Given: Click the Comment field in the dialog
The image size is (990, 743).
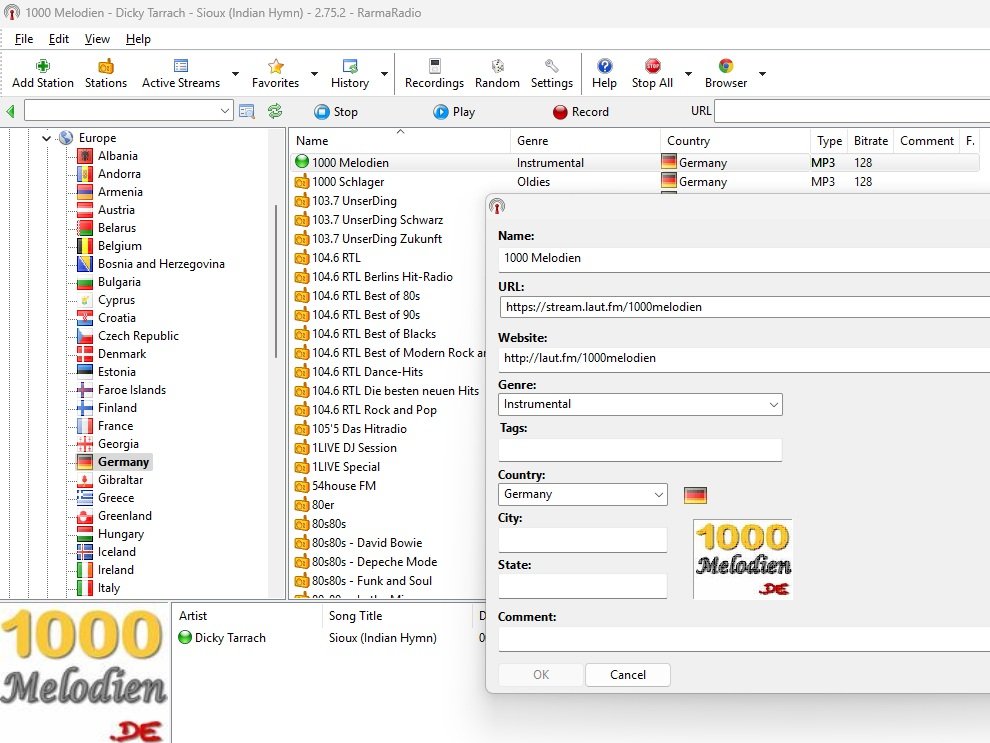Looking at the screenshot, I should pyautogui.click(x=744, y=639).
